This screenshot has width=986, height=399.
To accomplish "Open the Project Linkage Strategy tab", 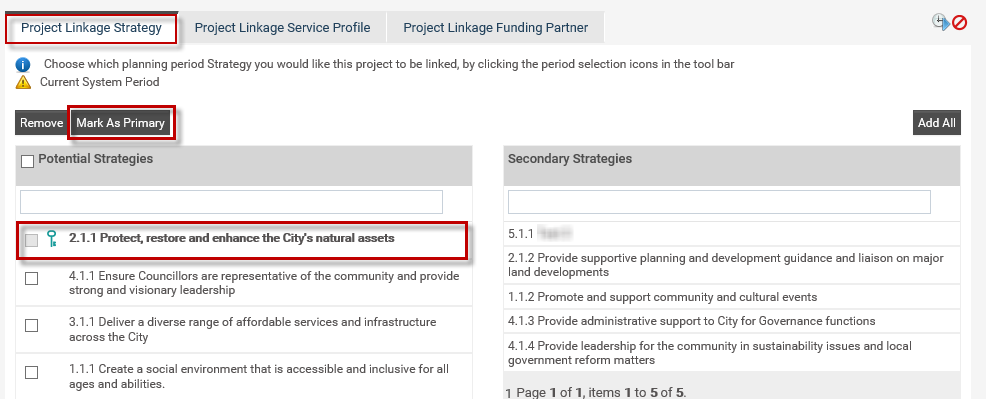I will point(91,28).
